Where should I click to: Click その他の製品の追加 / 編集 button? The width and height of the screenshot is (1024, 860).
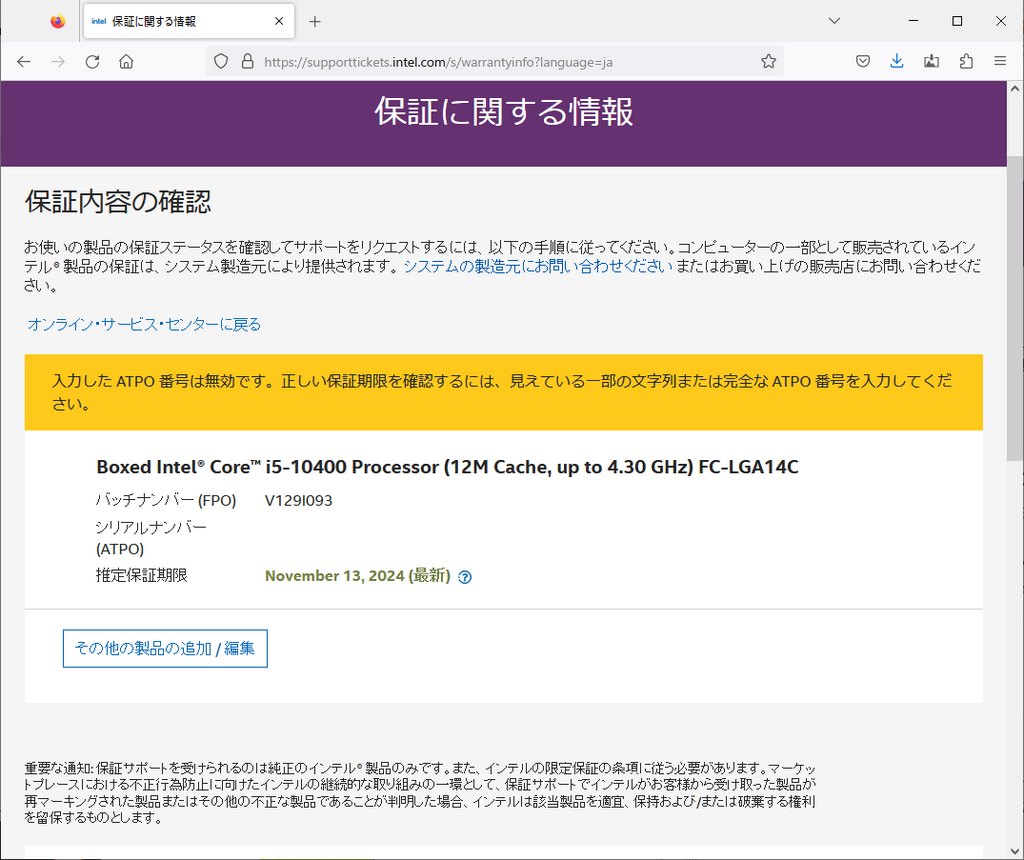point(165,648)
